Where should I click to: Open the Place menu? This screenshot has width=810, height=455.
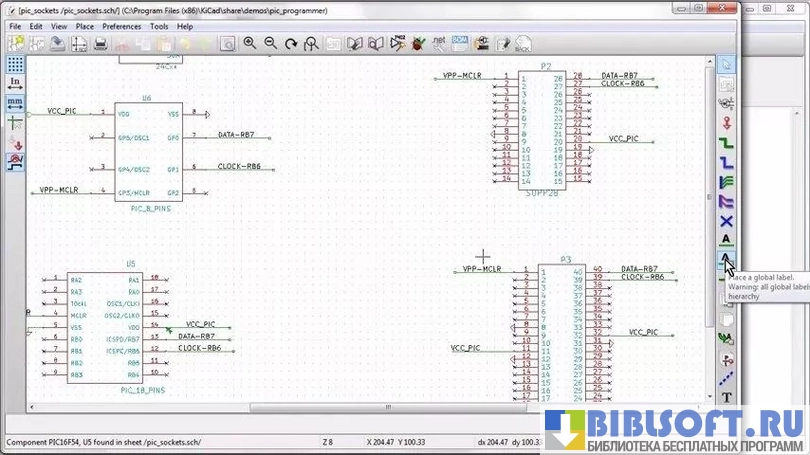click(x=85, y=26)
